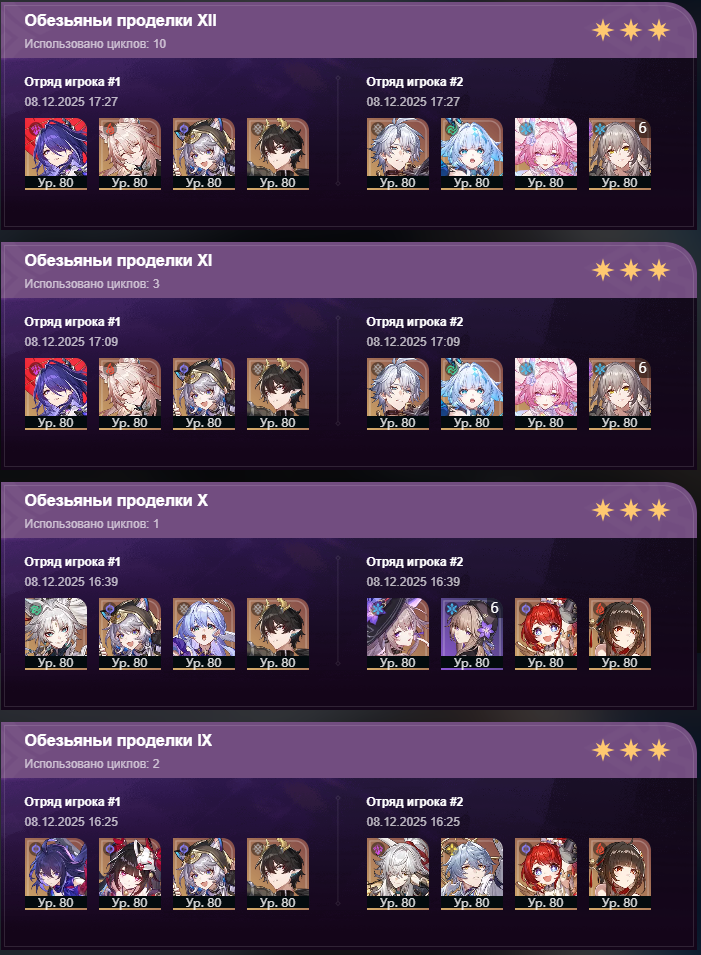
Task: Select the white-haired first character in stage X squad #1
Action: click(x=55, y=633)
